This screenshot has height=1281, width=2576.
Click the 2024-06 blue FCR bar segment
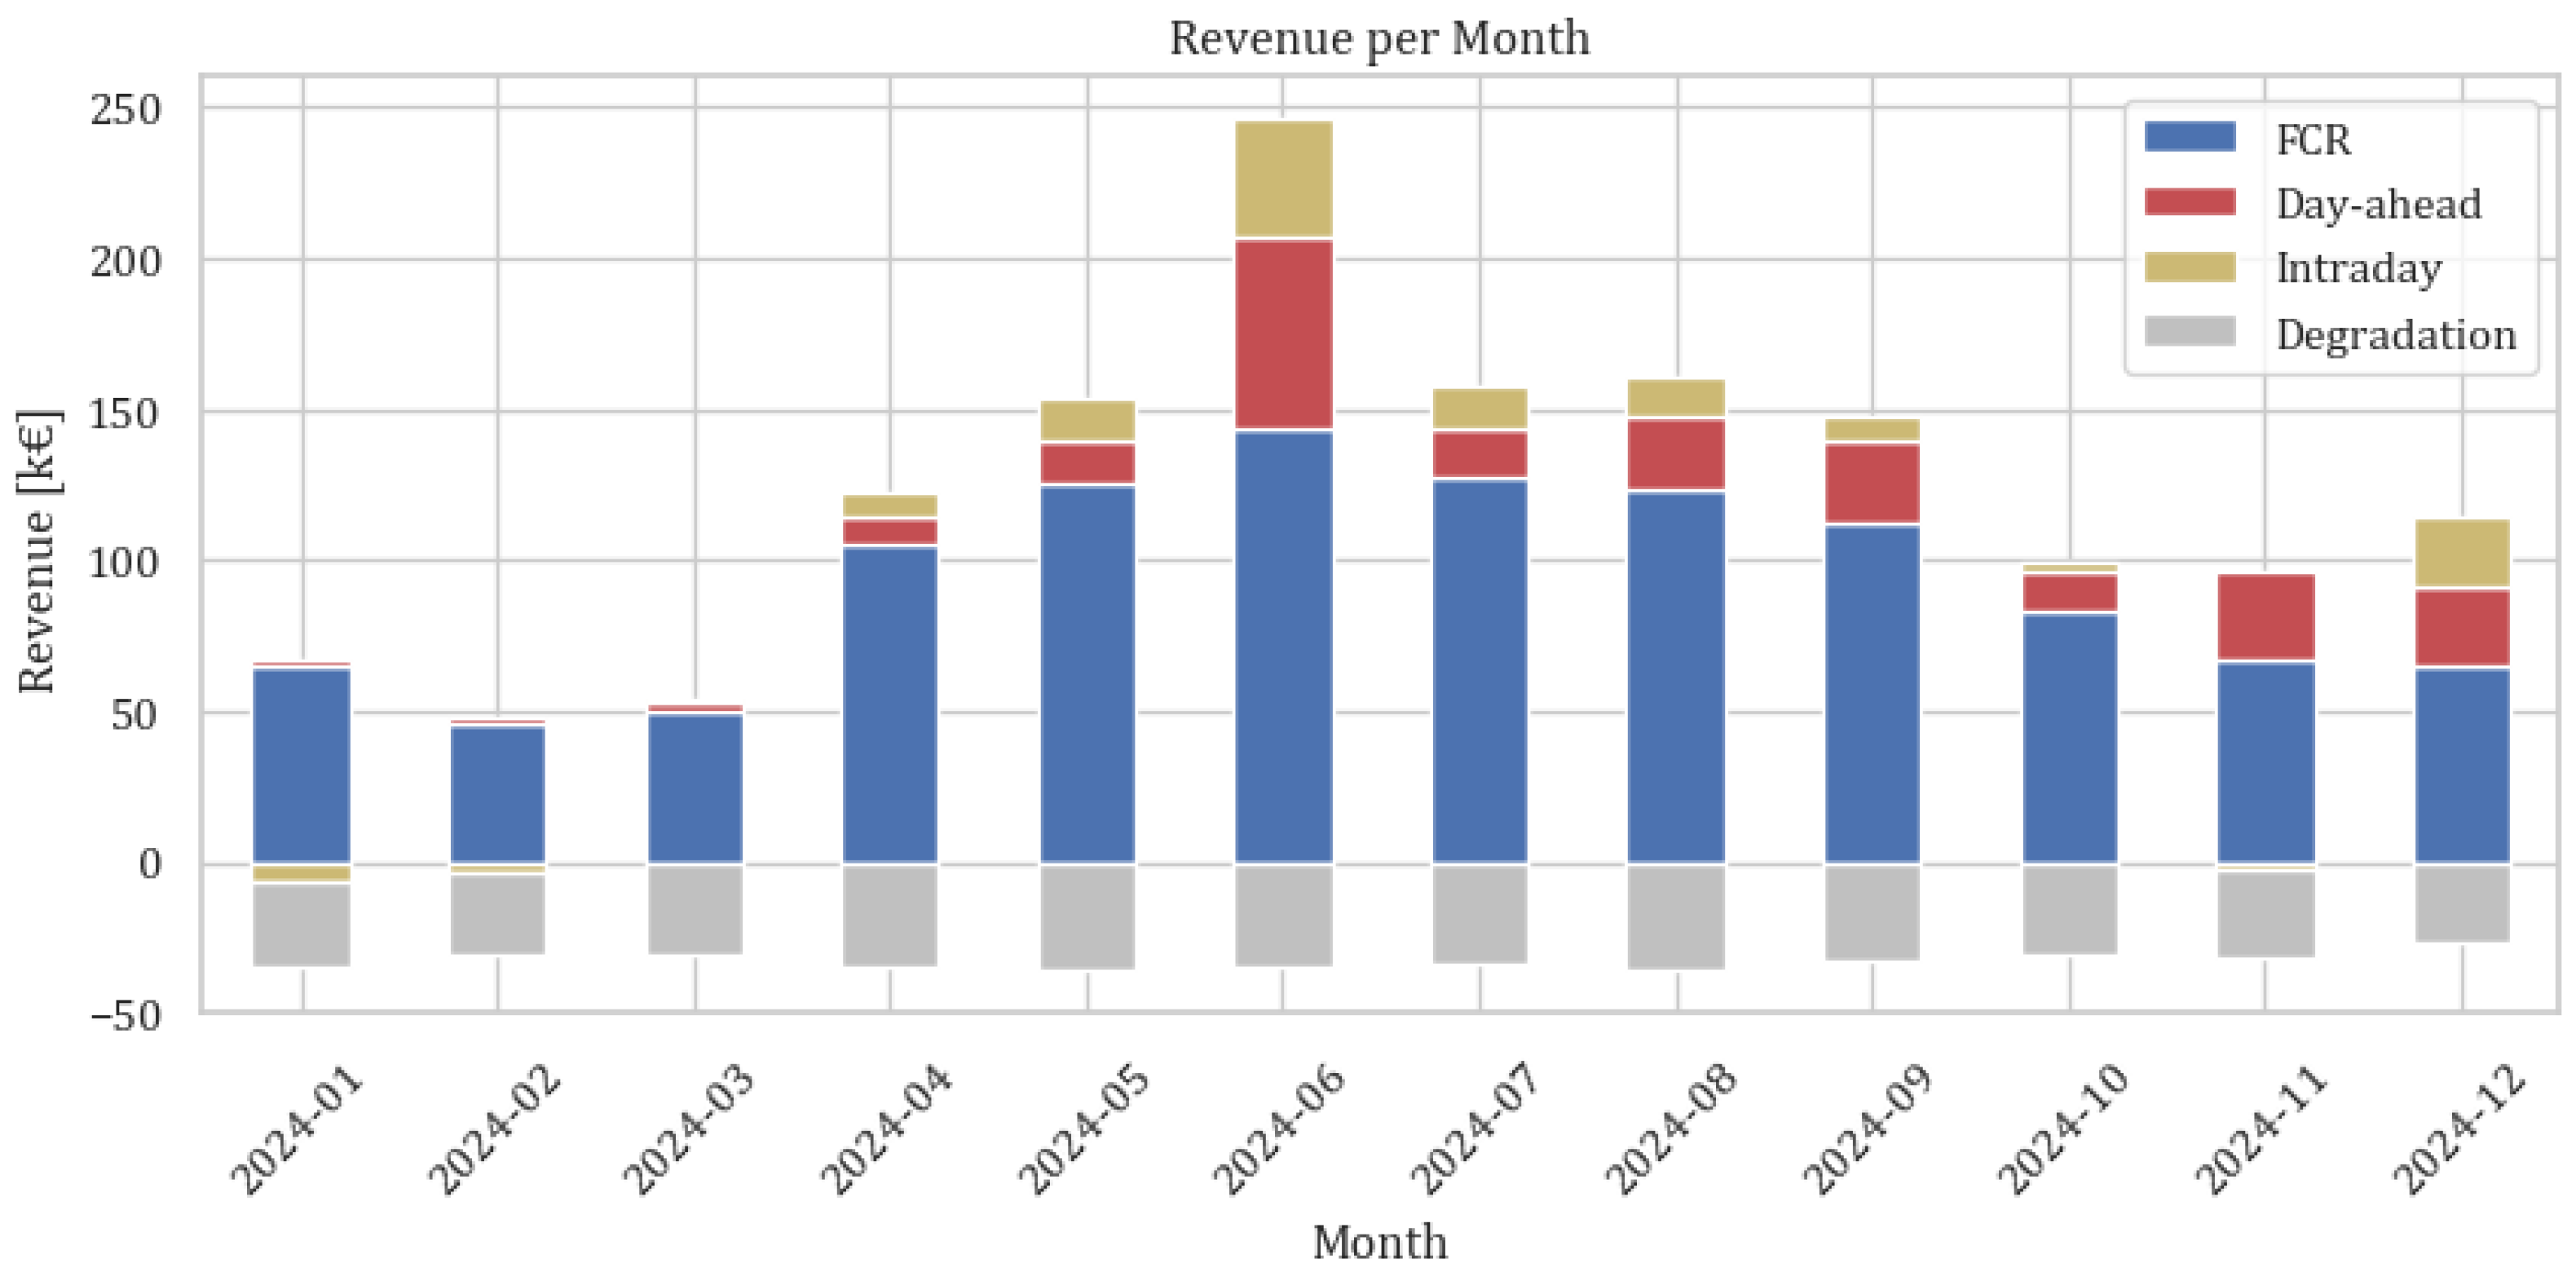1283,645
